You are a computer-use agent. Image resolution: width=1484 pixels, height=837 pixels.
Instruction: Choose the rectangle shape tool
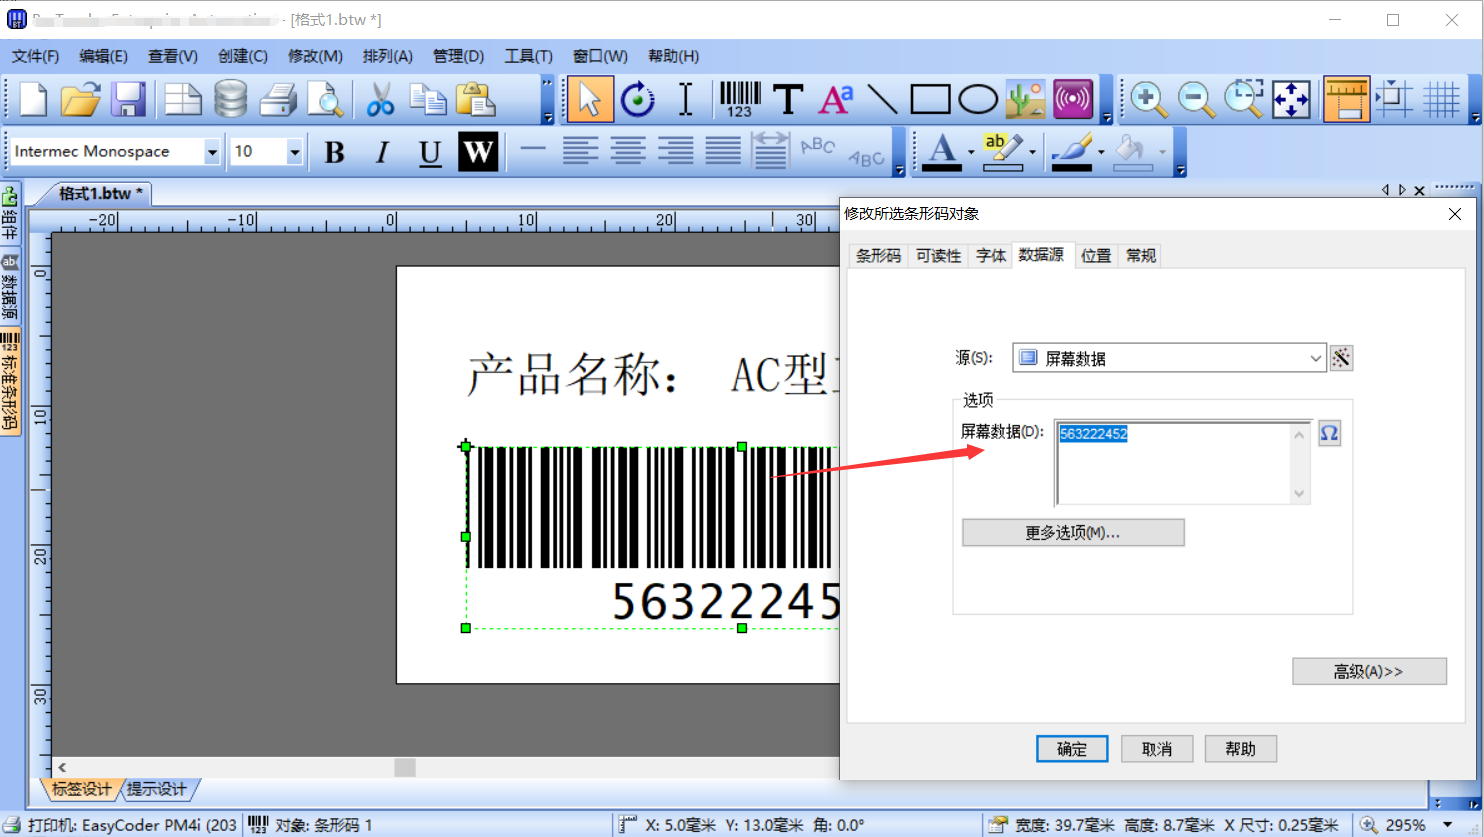click(x=929, y=99)
